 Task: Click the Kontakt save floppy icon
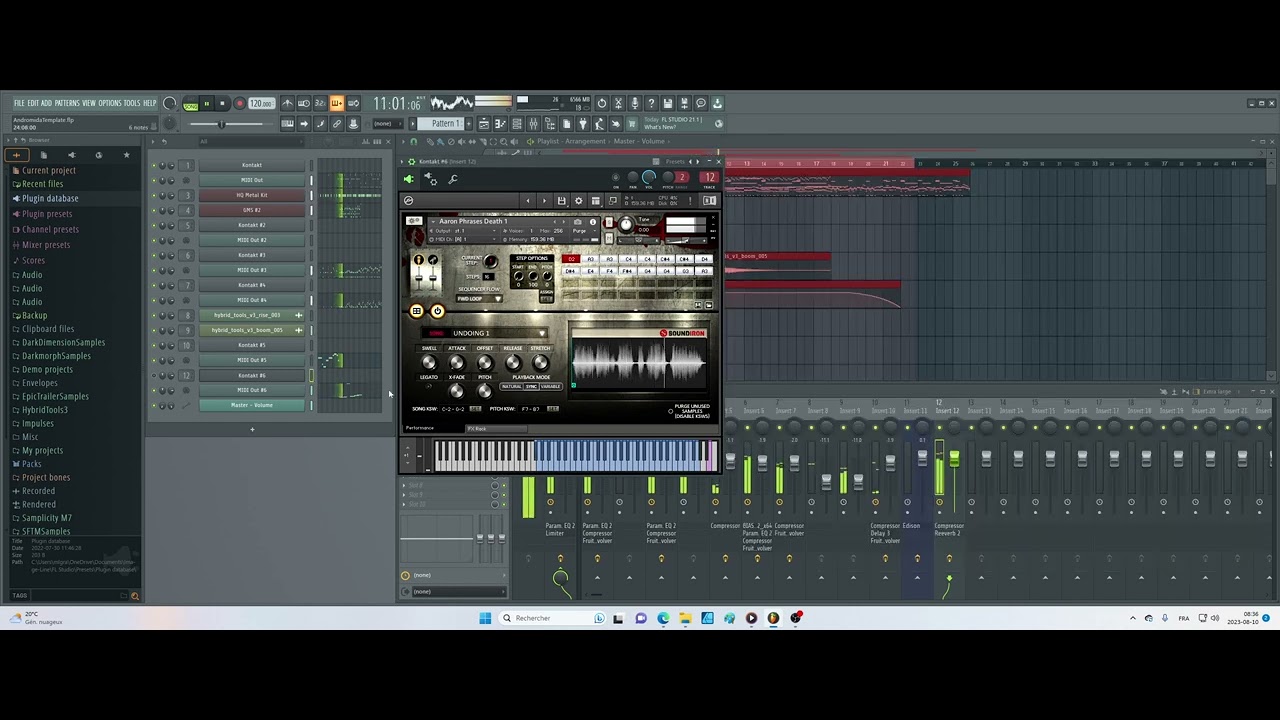tap(562, 201)
